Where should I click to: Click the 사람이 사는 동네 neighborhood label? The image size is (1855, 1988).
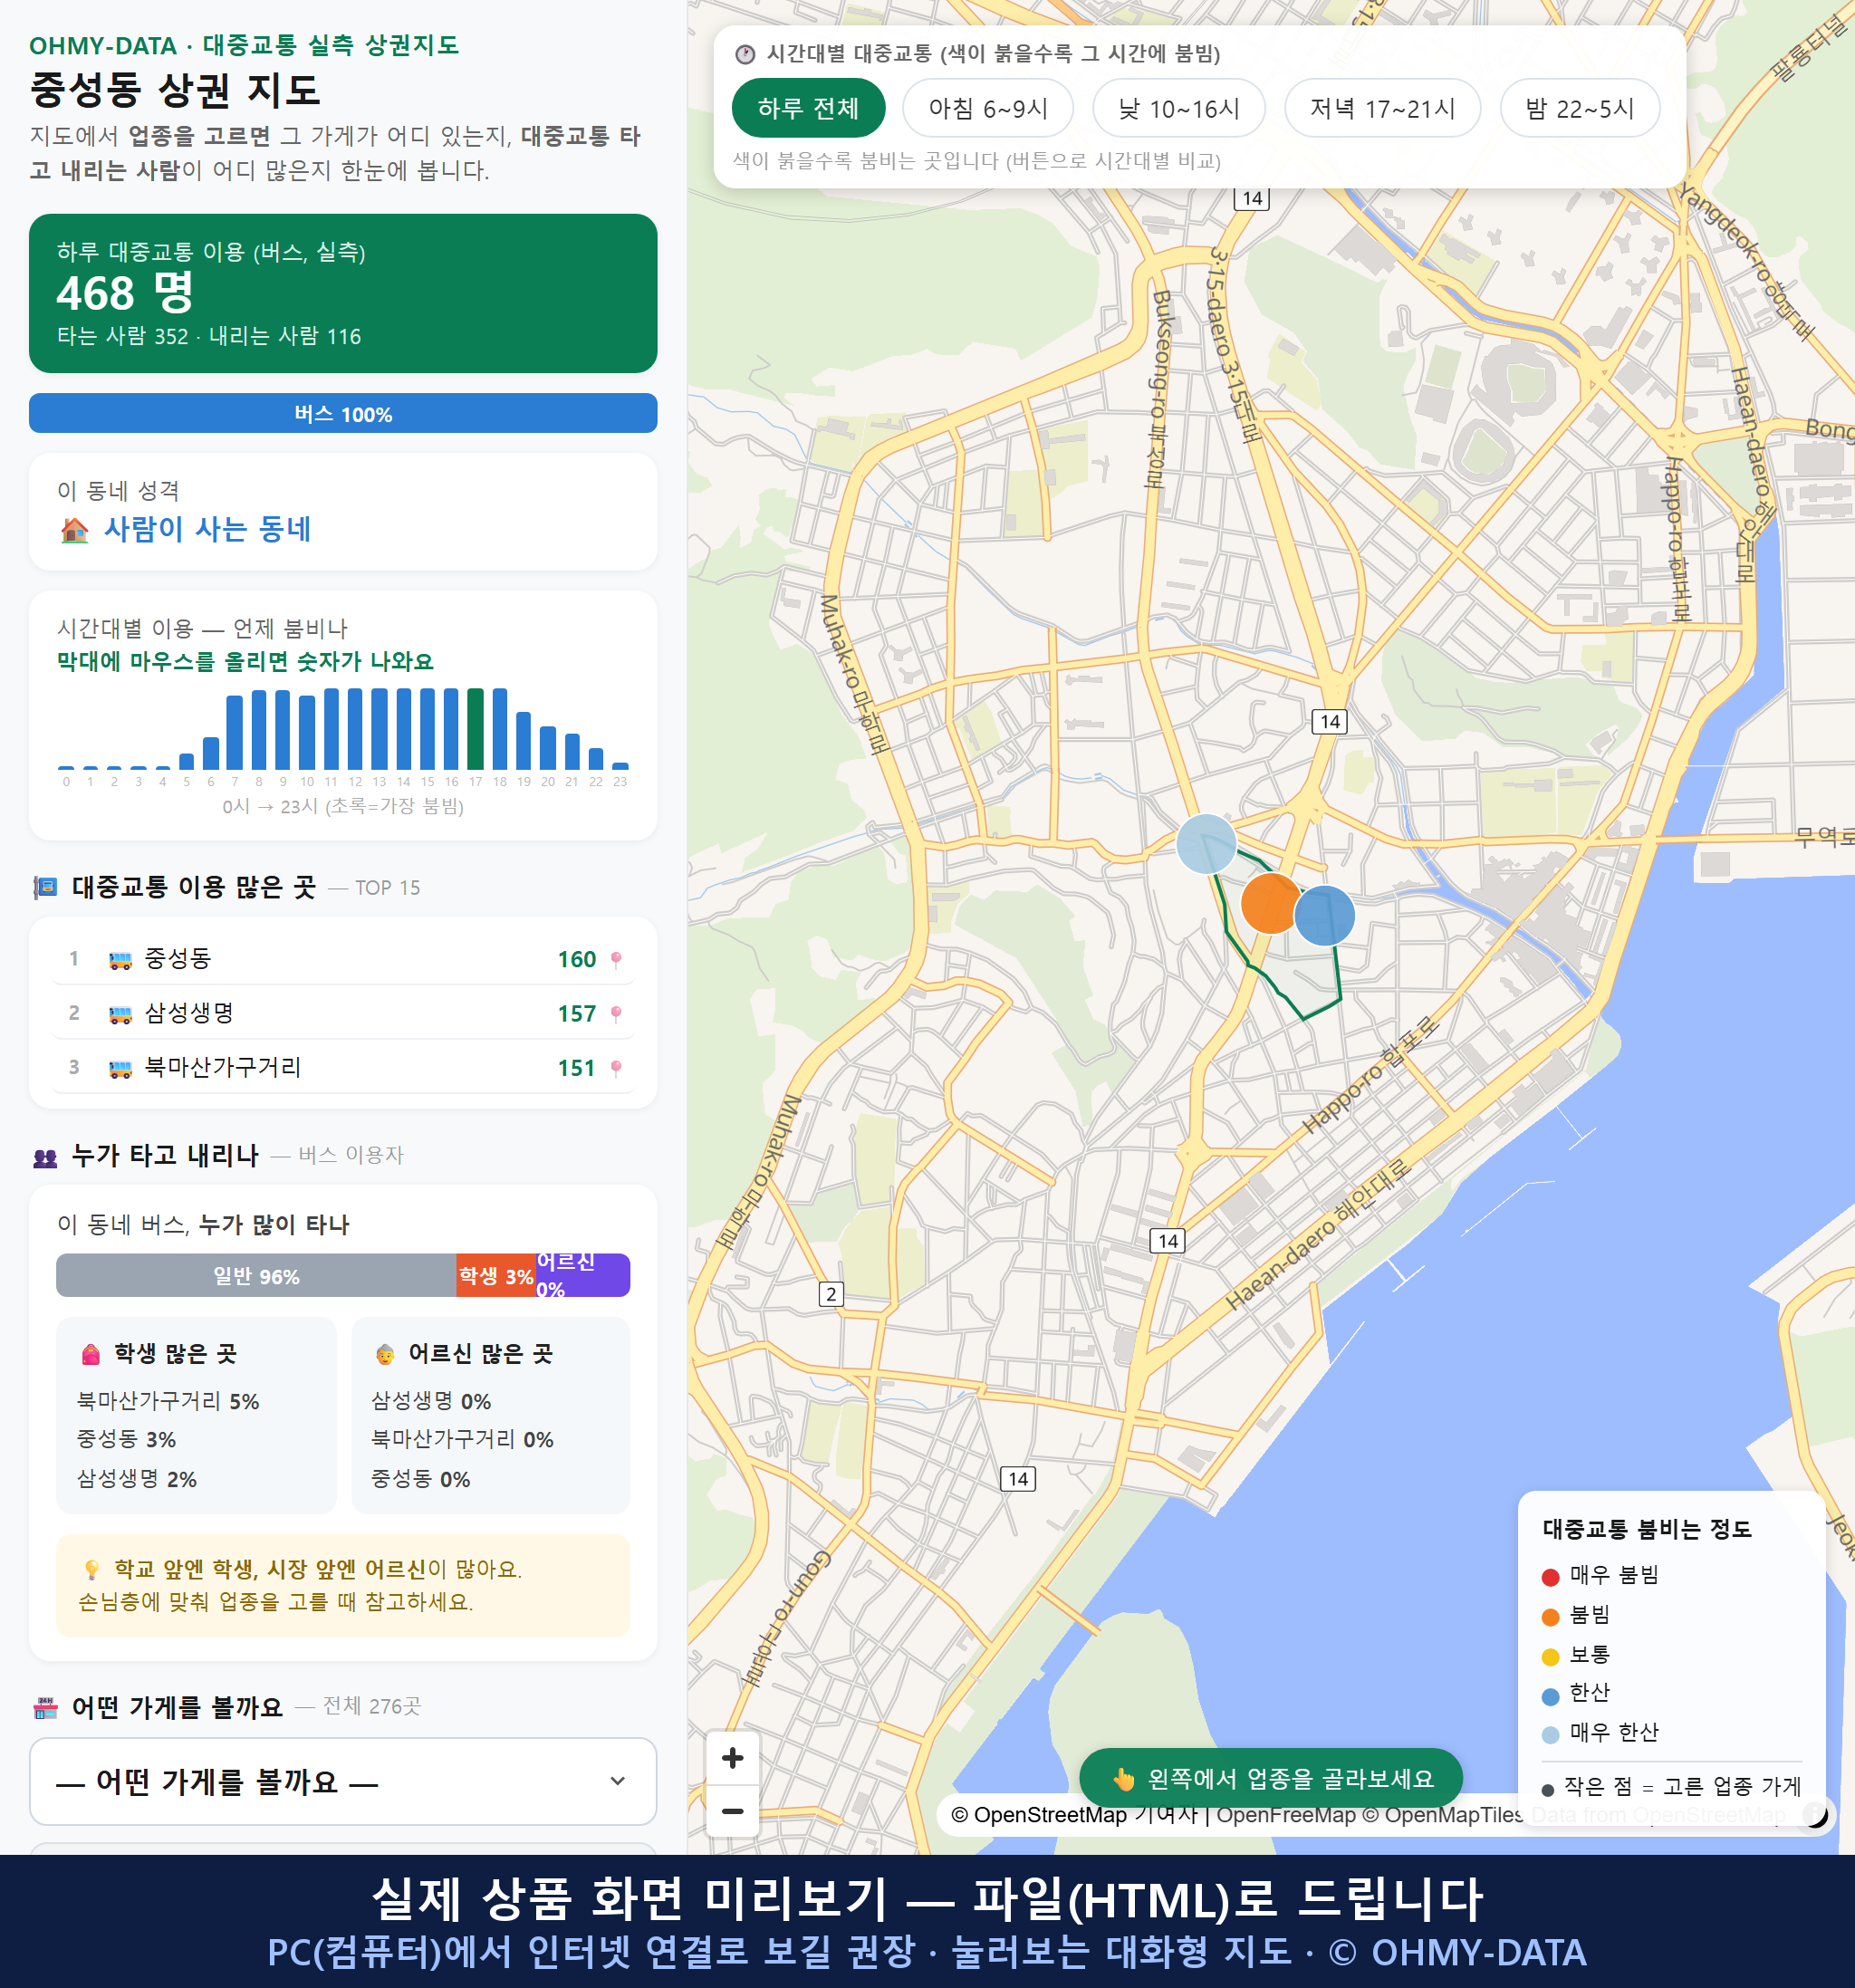(208, 529)
